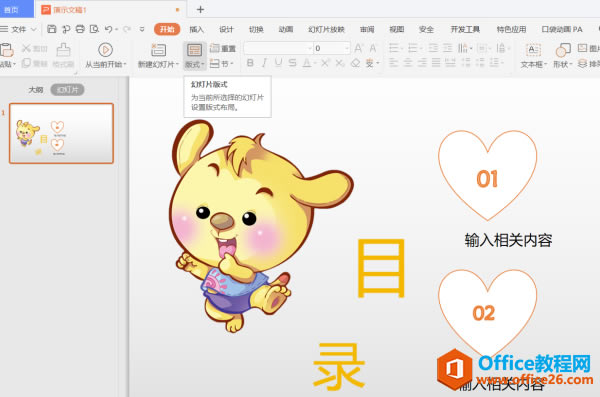600x397 pixels.
Task: Click the 重置 reset button
Action: [x=223, y=48]
